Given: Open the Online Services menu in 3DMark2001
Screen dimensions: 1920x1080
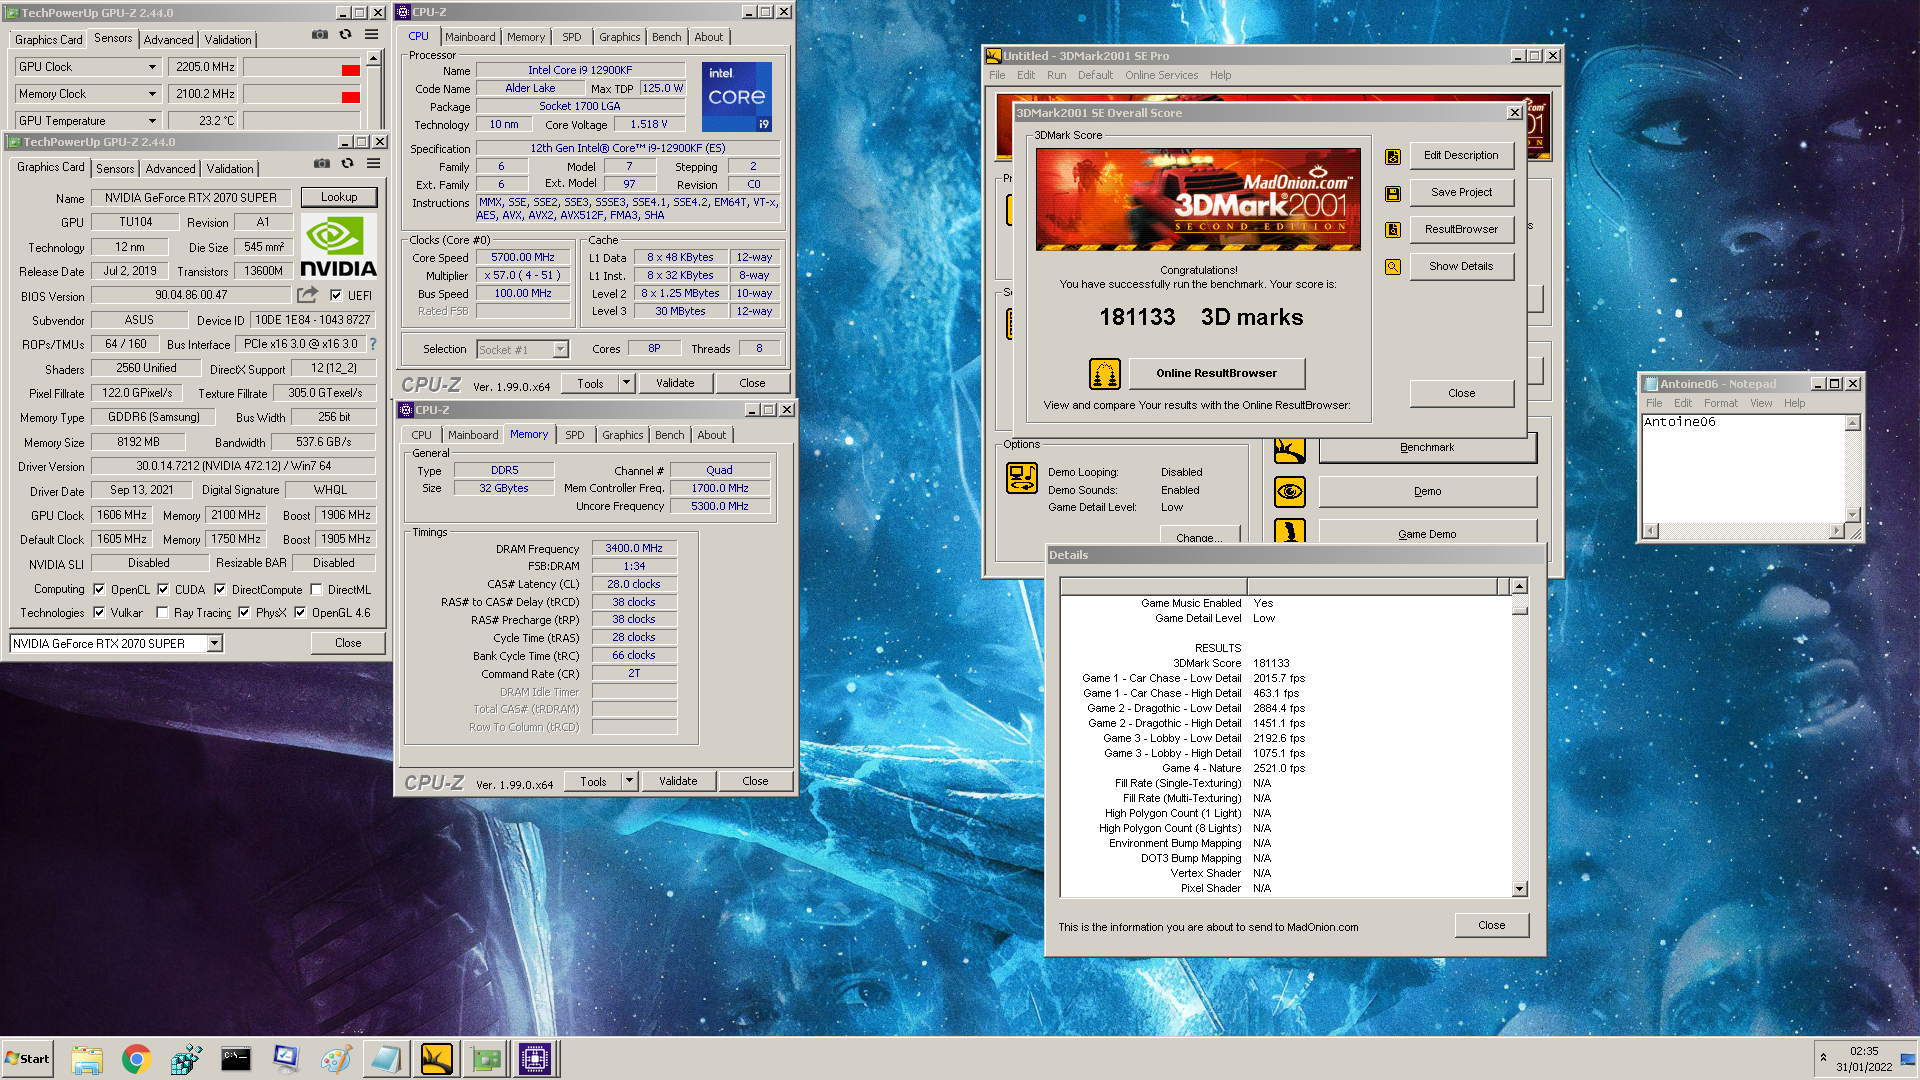Looking at the screenshot, I should pos(1161,75).
